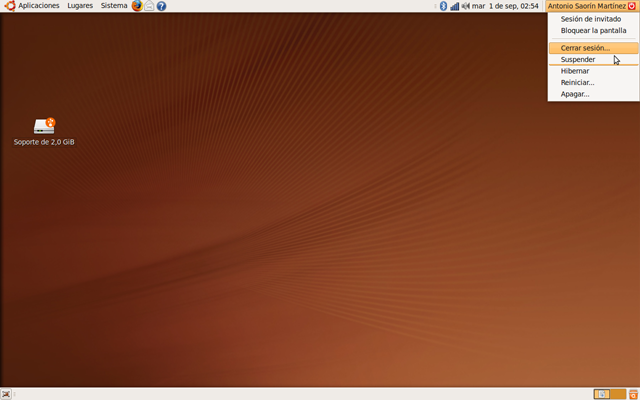
Task: Click the Ubuntu logo on the top panel
Action: click(9, 6)
